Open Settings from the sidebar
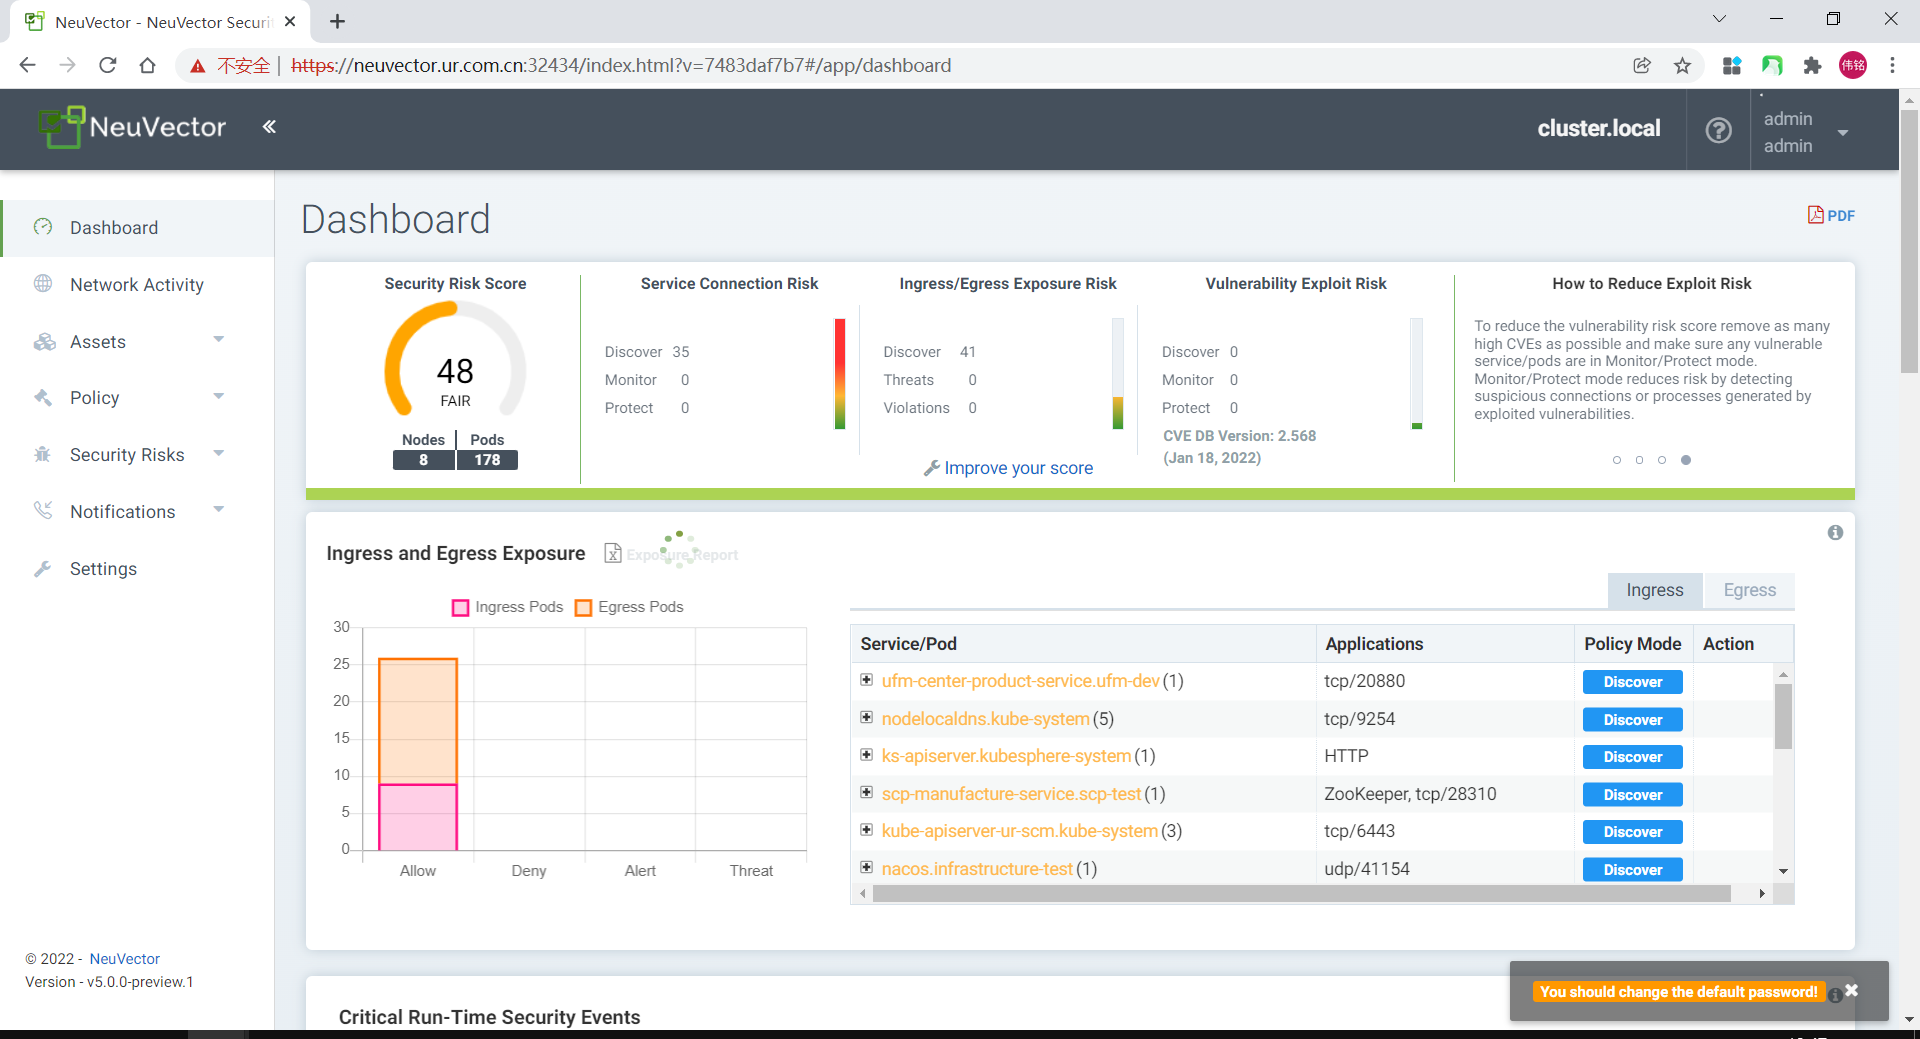This screenshot has height=1039, width=1920. 103,569
